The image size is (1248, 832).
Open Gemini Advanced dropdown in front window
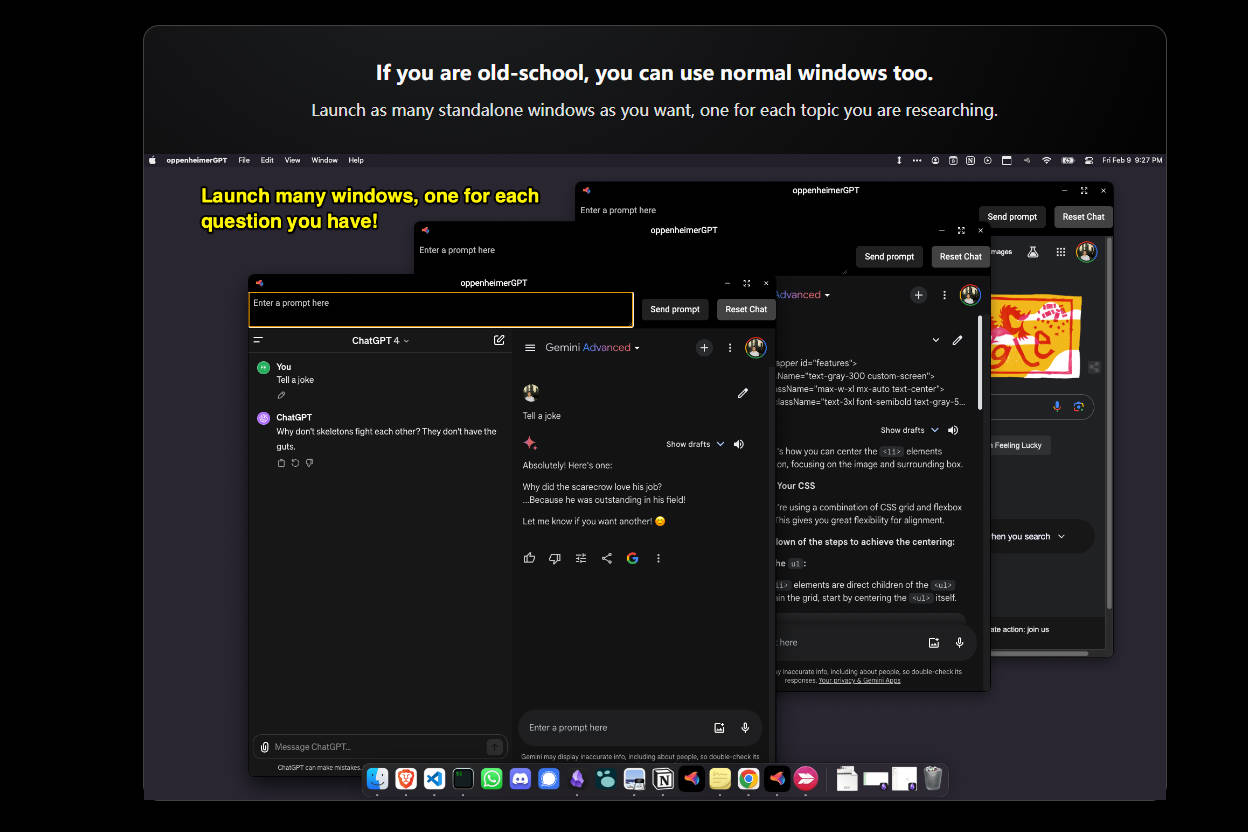coord(593,348)
